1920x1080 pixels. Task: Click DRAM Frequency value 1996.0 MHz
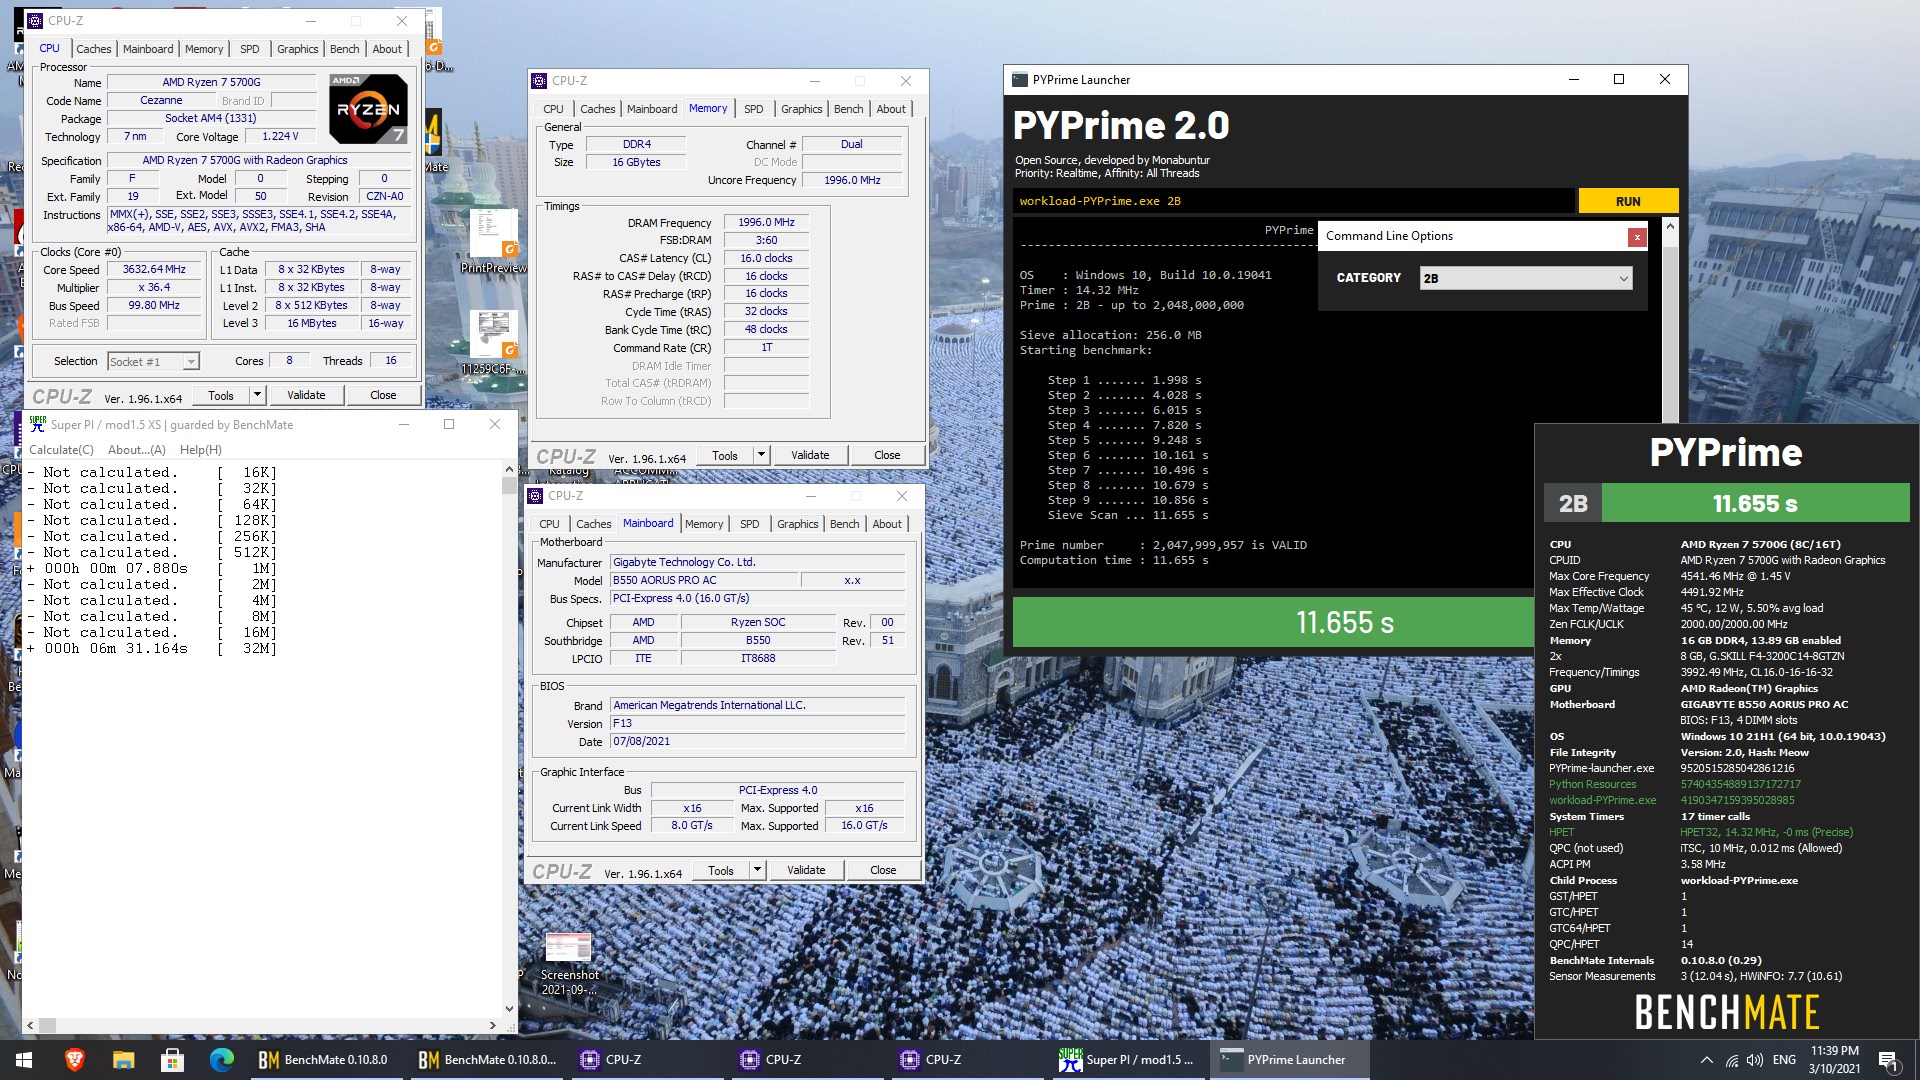[x=766, y=223]
